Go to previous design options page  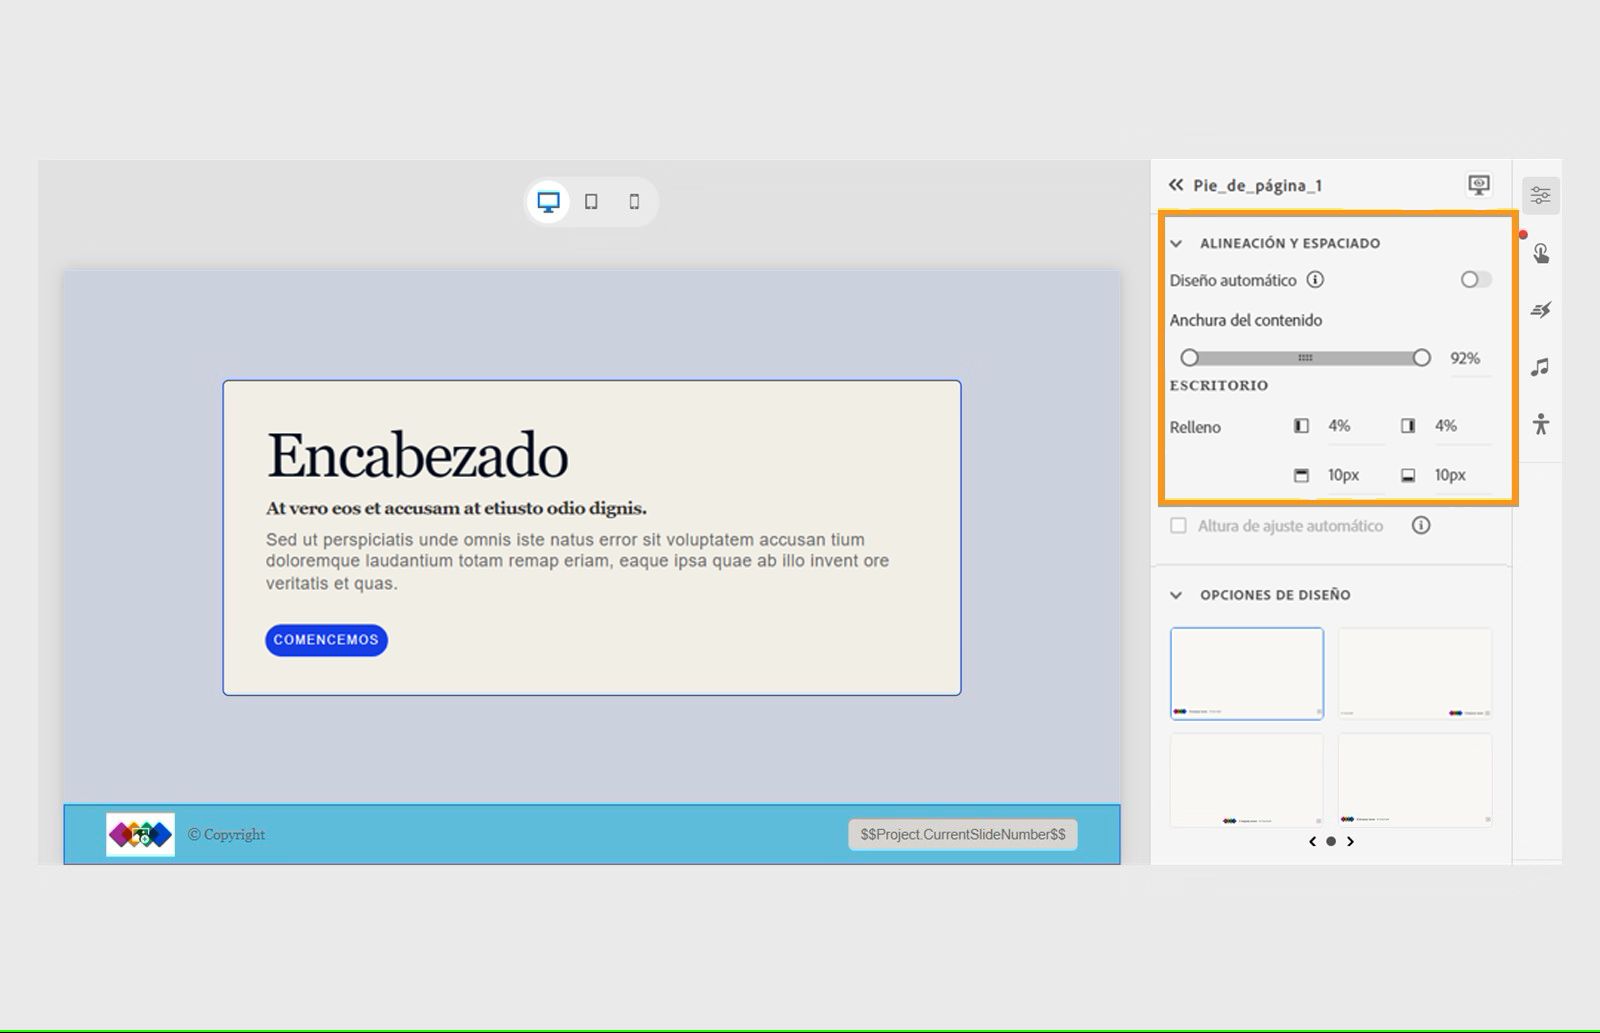pos(1312,841)
